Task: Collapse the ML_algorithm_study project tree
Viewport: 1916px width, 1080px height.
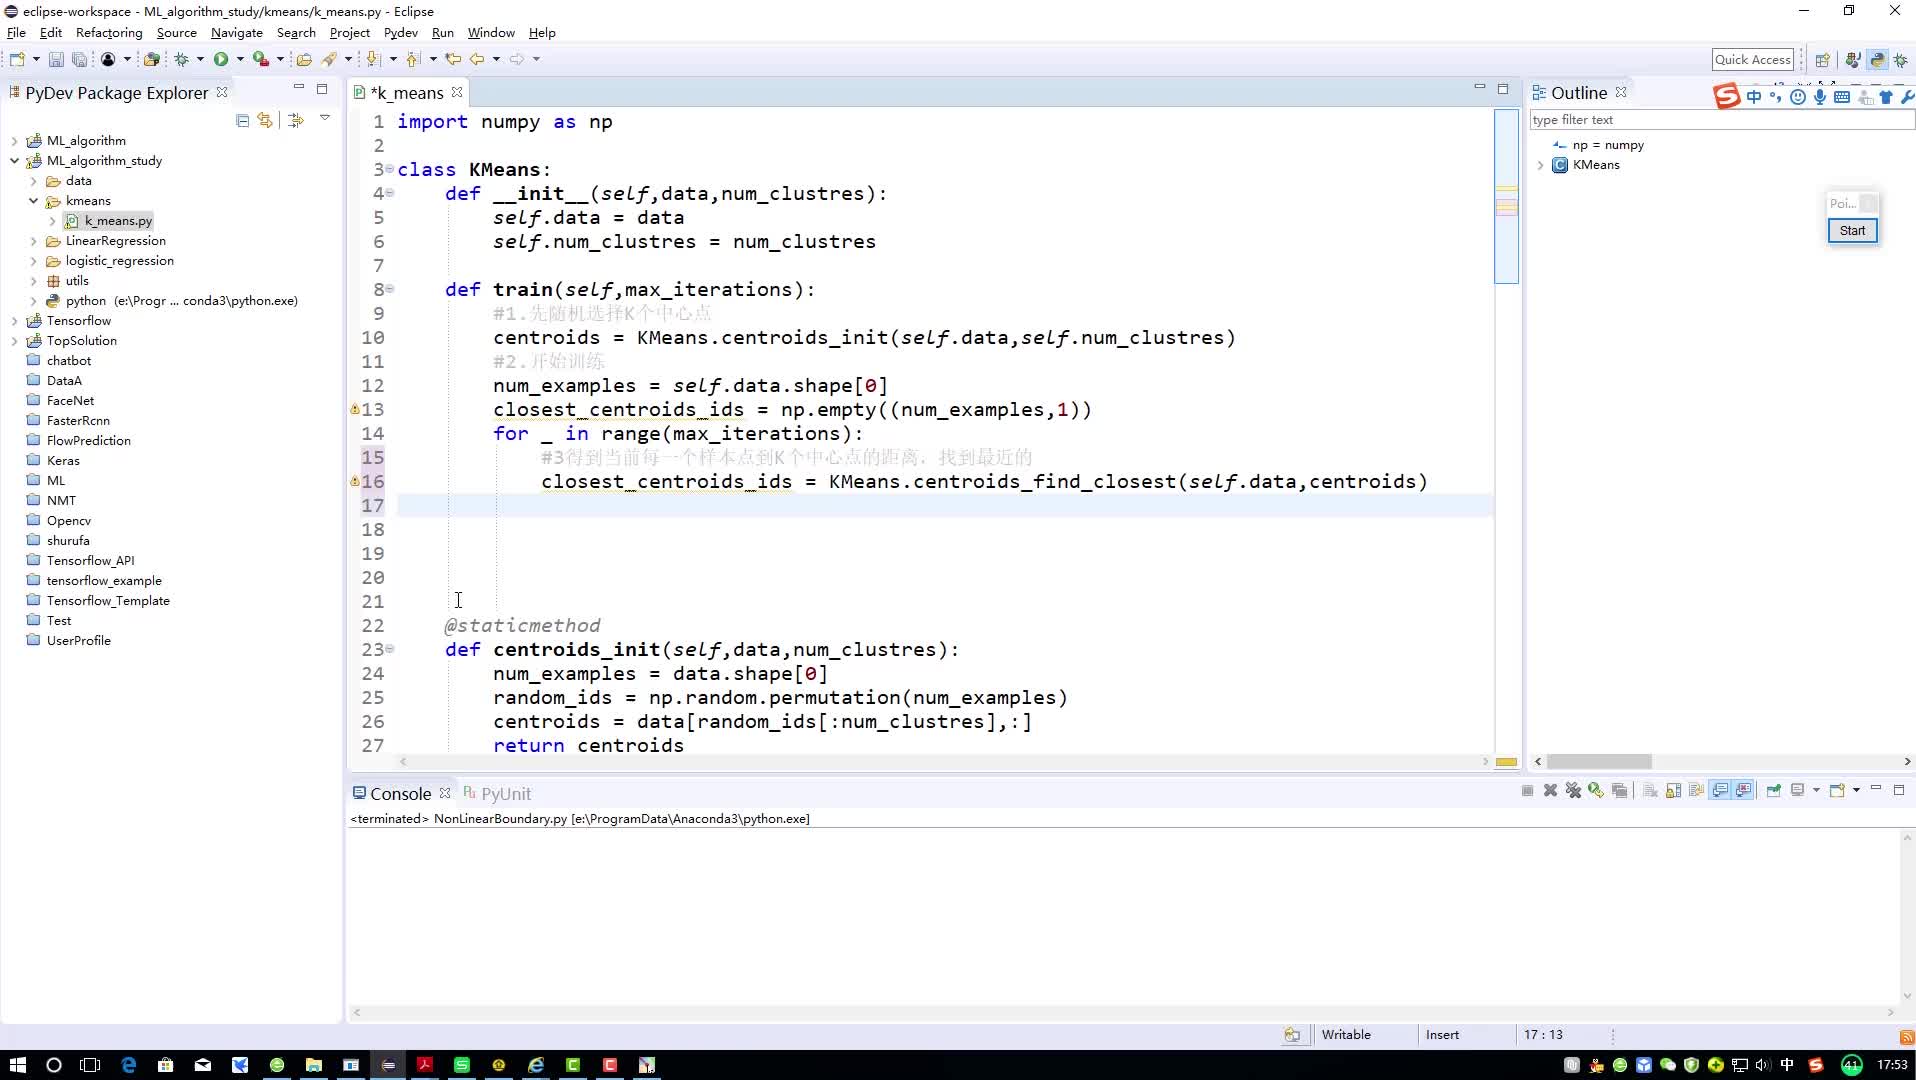Action: click(x=15, y=161)
